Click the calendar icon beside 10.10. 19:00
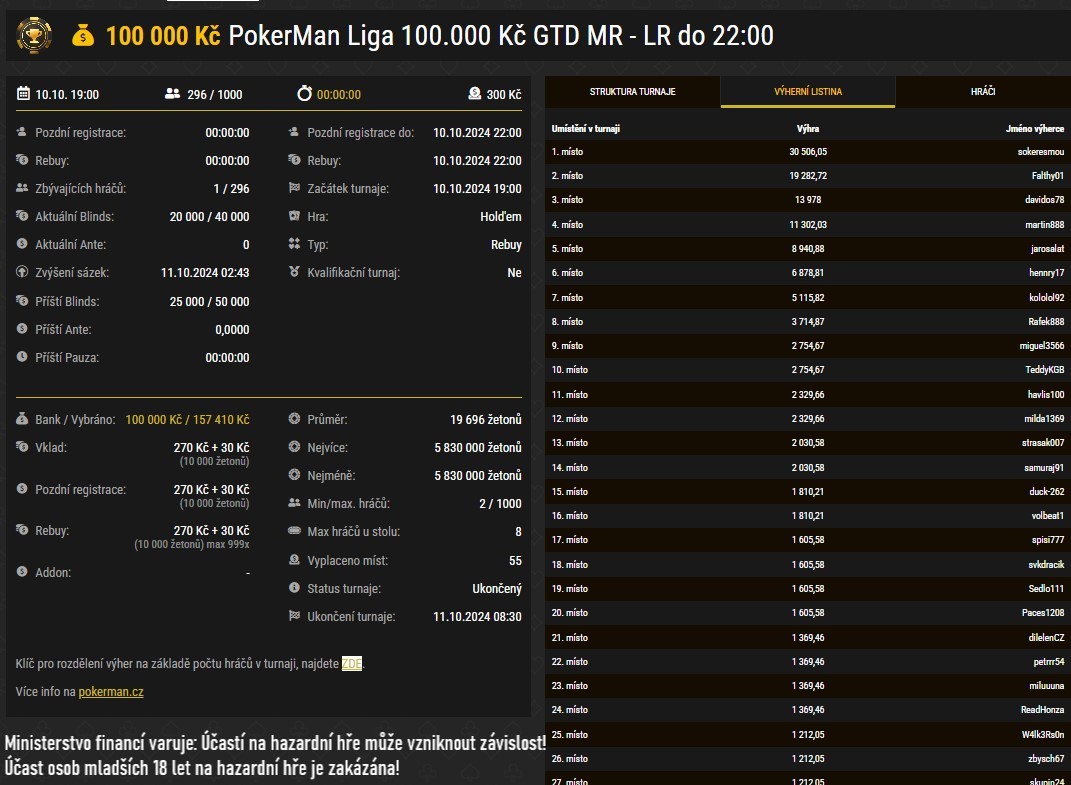 coord(23,94)
